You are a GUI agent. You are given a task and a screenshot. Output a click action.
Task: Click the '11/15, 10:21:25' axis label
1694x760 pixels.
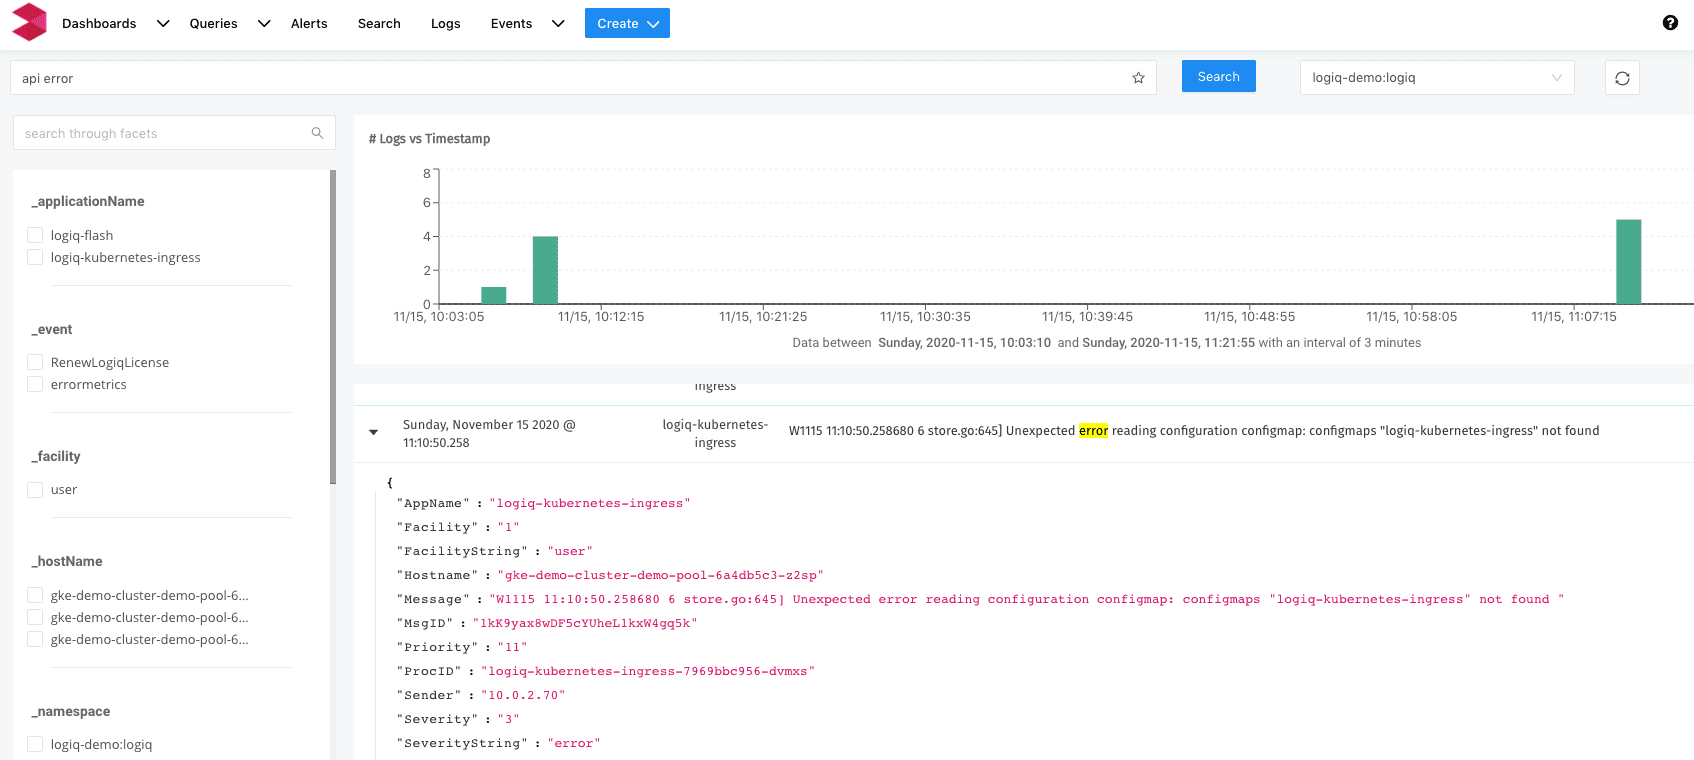click(763, 317)
